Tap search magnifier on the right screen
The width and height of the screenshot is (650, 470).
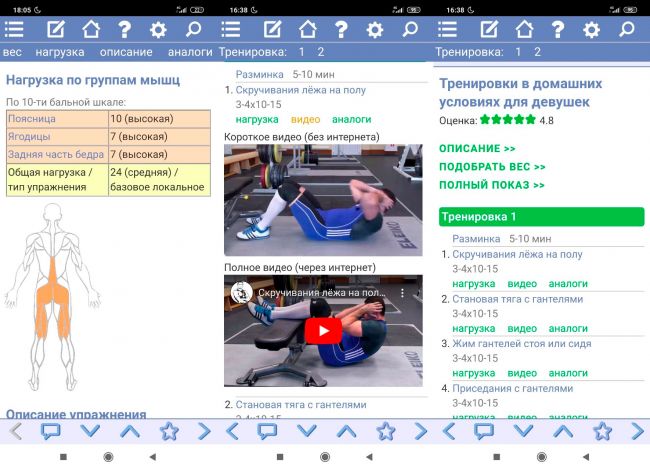(627, 29)
